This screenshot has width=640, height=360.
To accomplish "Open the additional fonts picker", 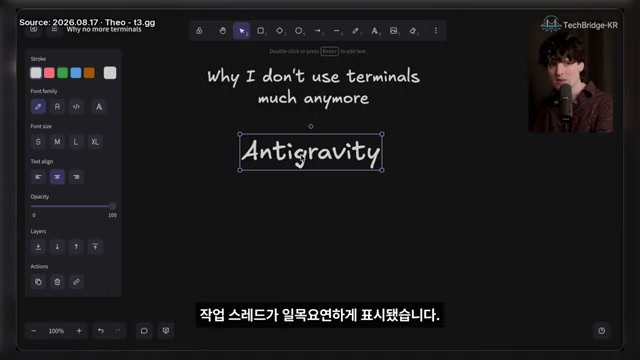I will (x=99, y=107).
